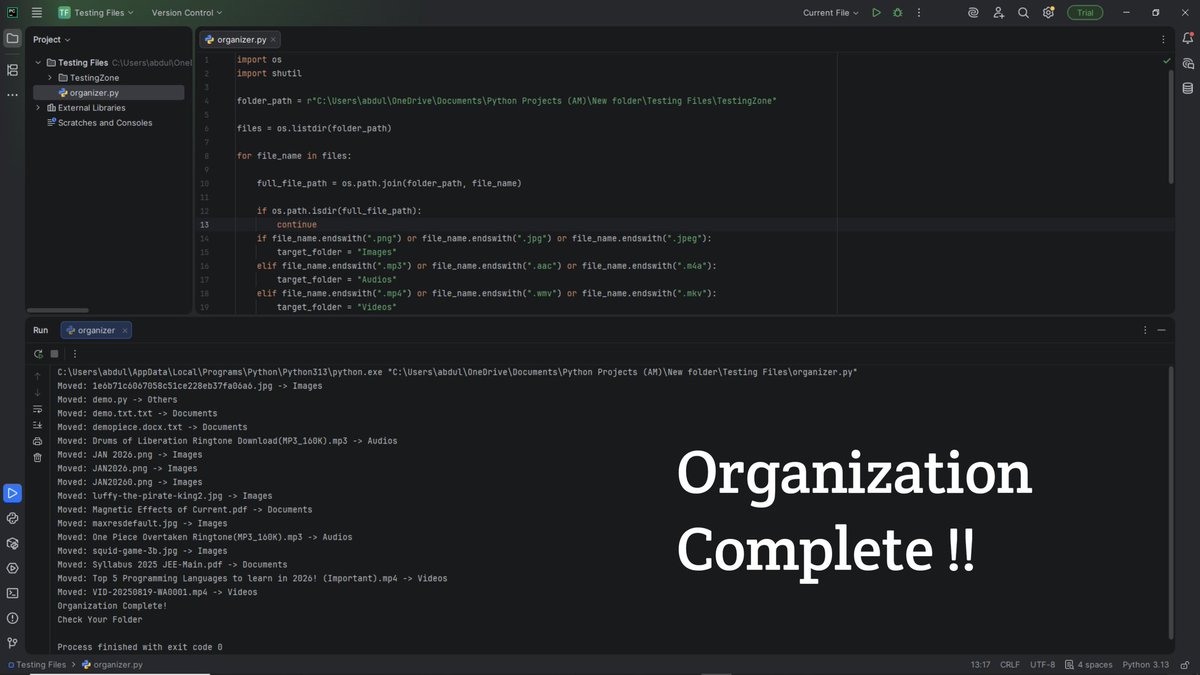This screenshot has width=1200, height=675.
Task: Stop the running process square icon
Action: pyautogui.click(x=54, y=353)
